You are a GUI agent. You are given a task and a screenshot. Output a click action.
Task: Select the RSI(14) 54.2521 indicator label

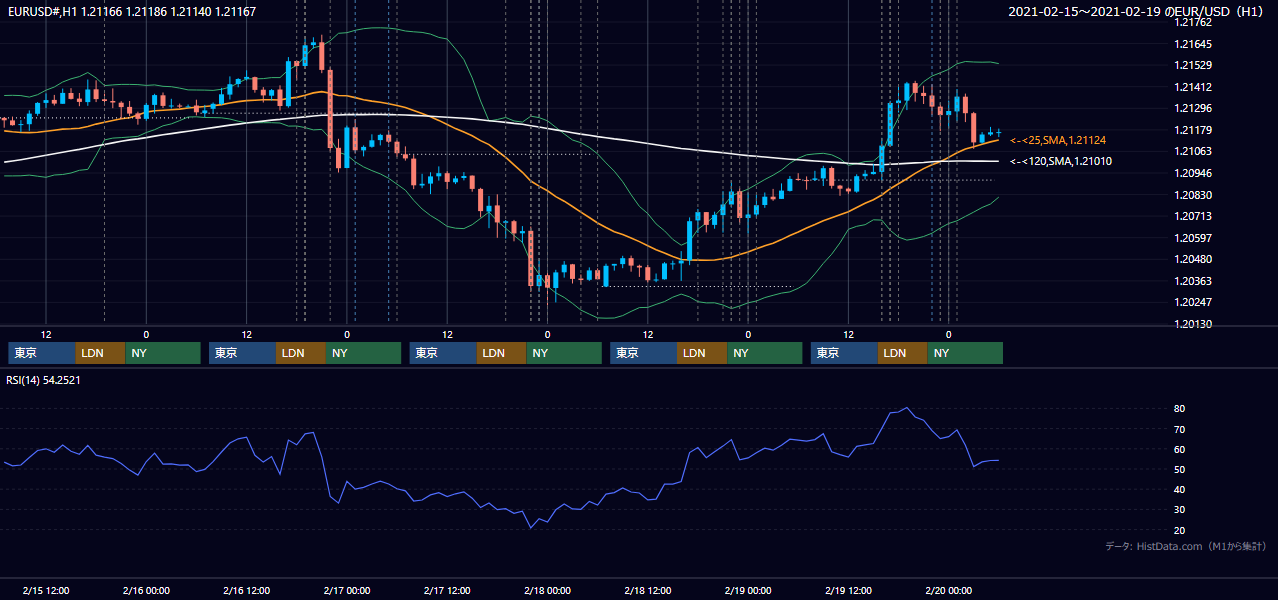(x=44, y=380)
